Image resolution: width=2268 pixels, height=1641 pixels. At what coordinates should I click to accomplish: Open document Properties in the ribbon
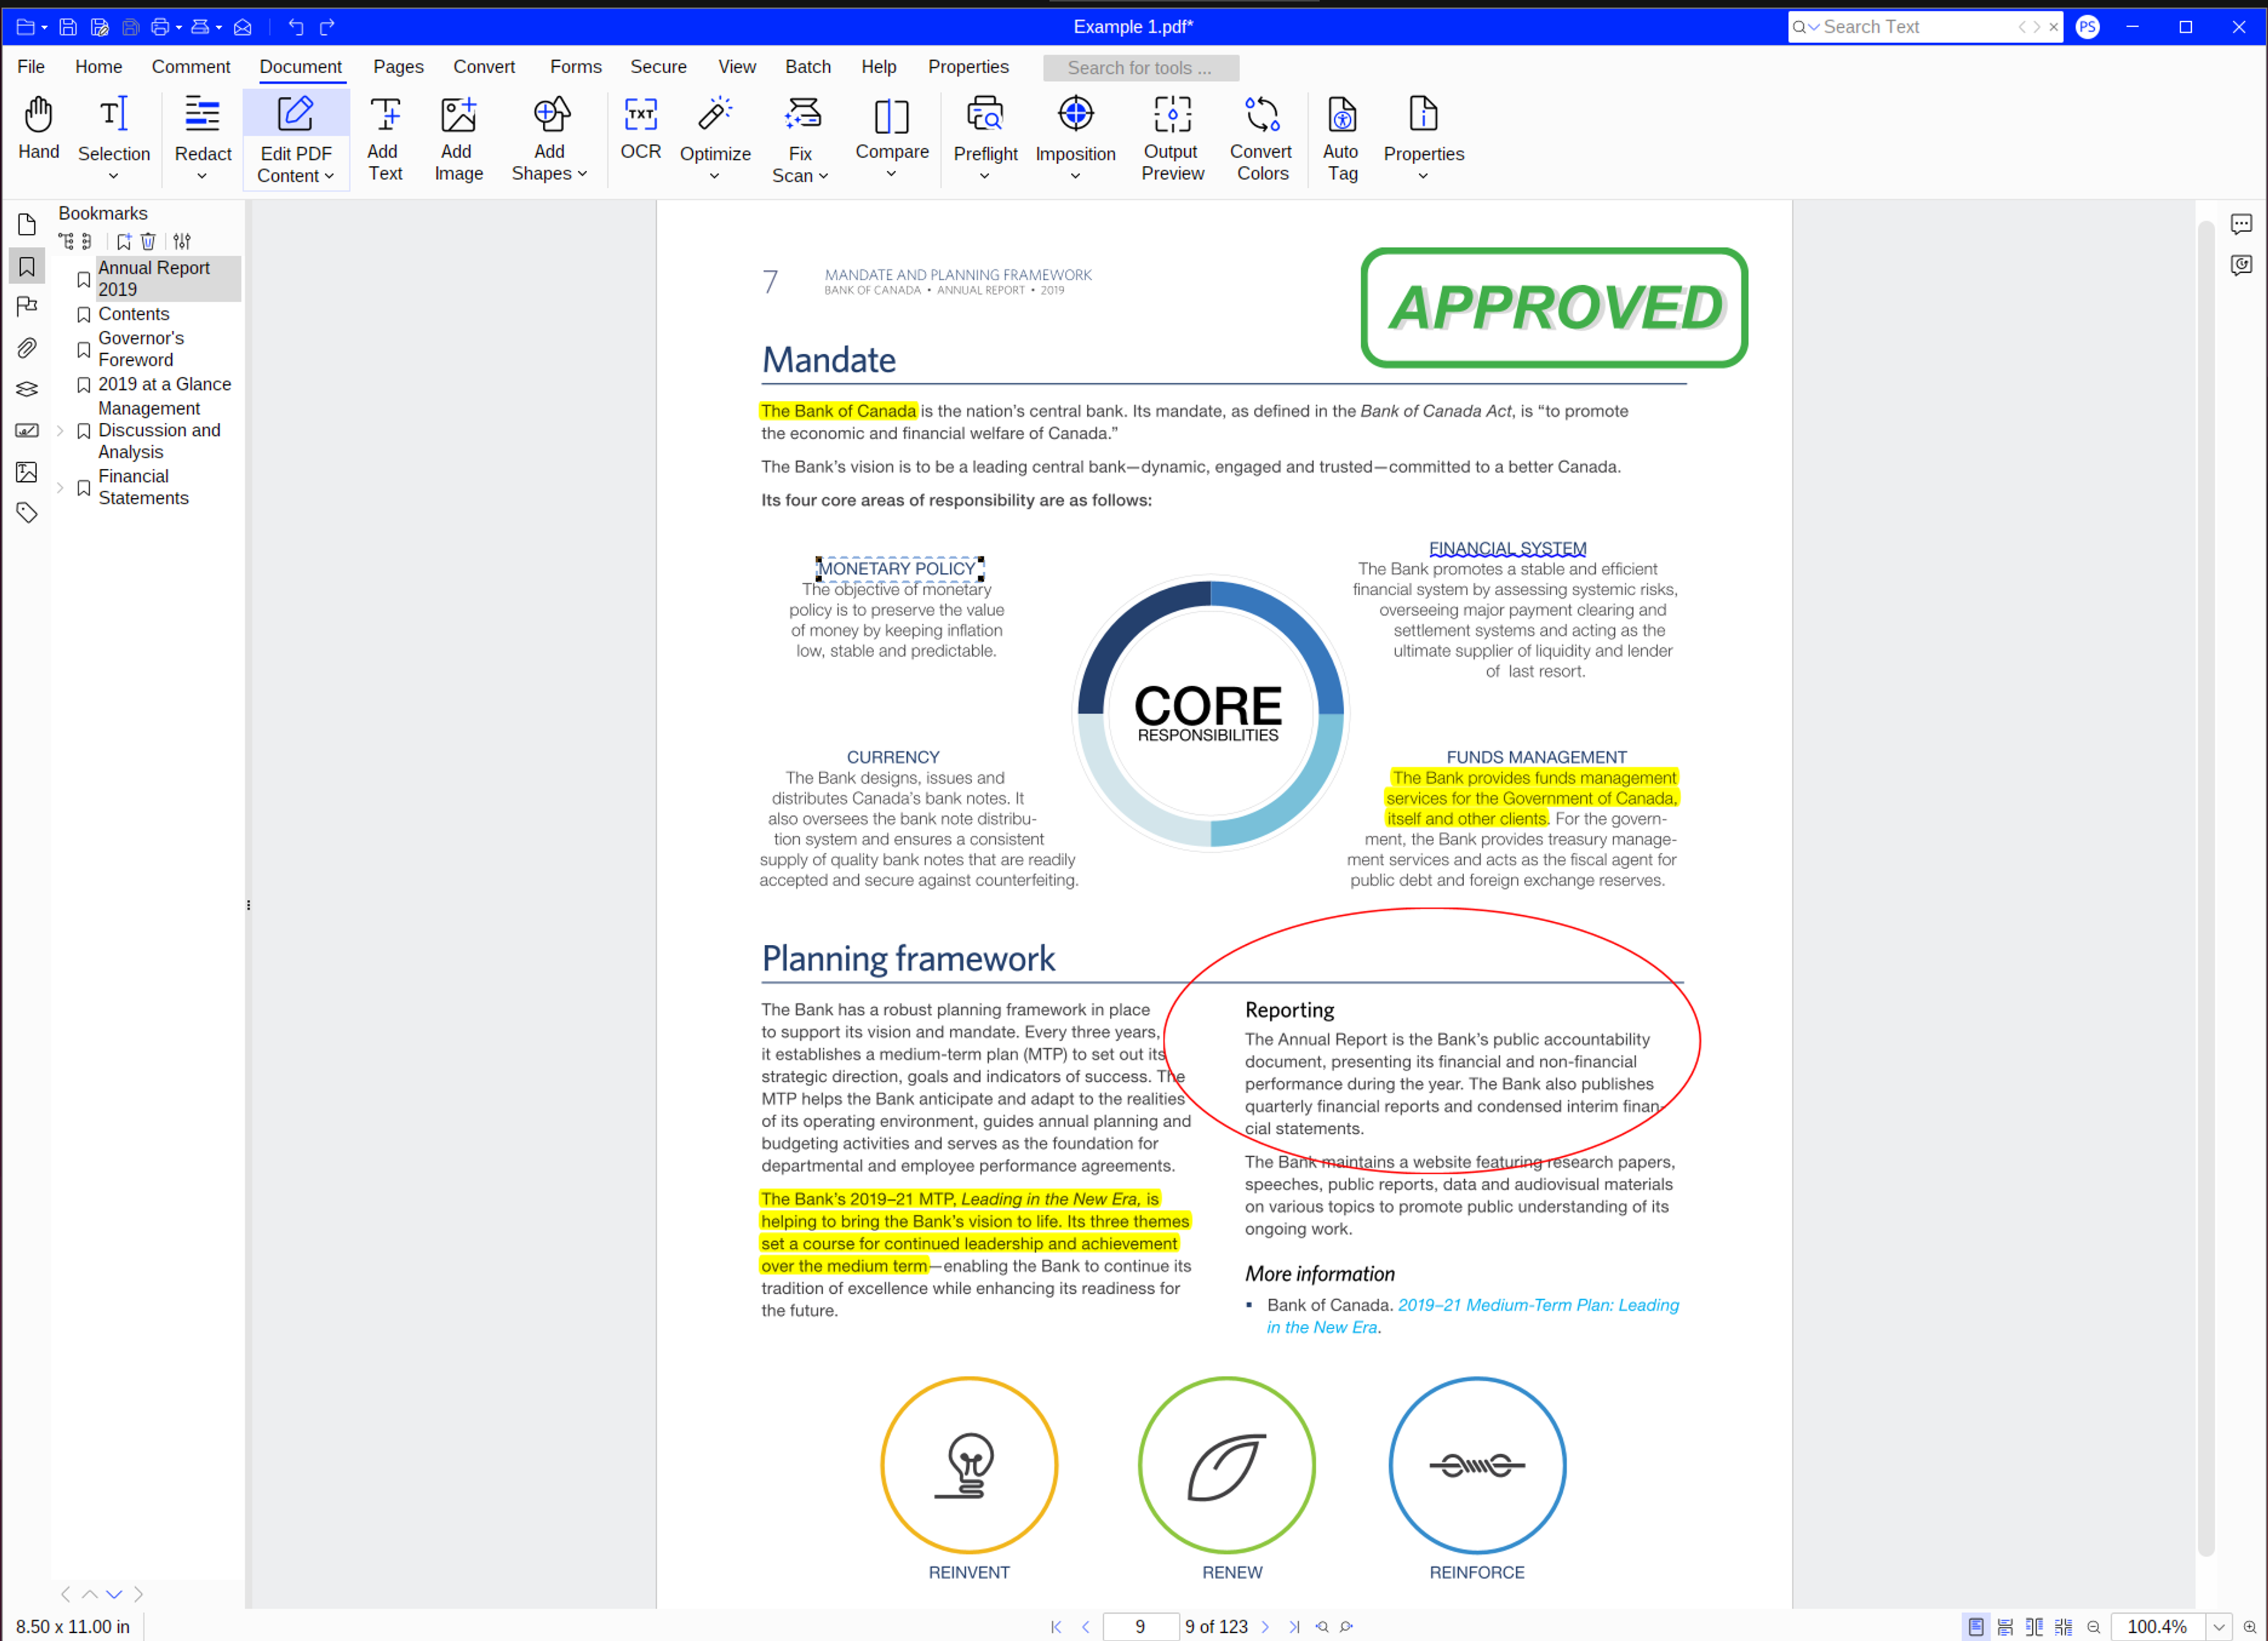click(1423, 128)
